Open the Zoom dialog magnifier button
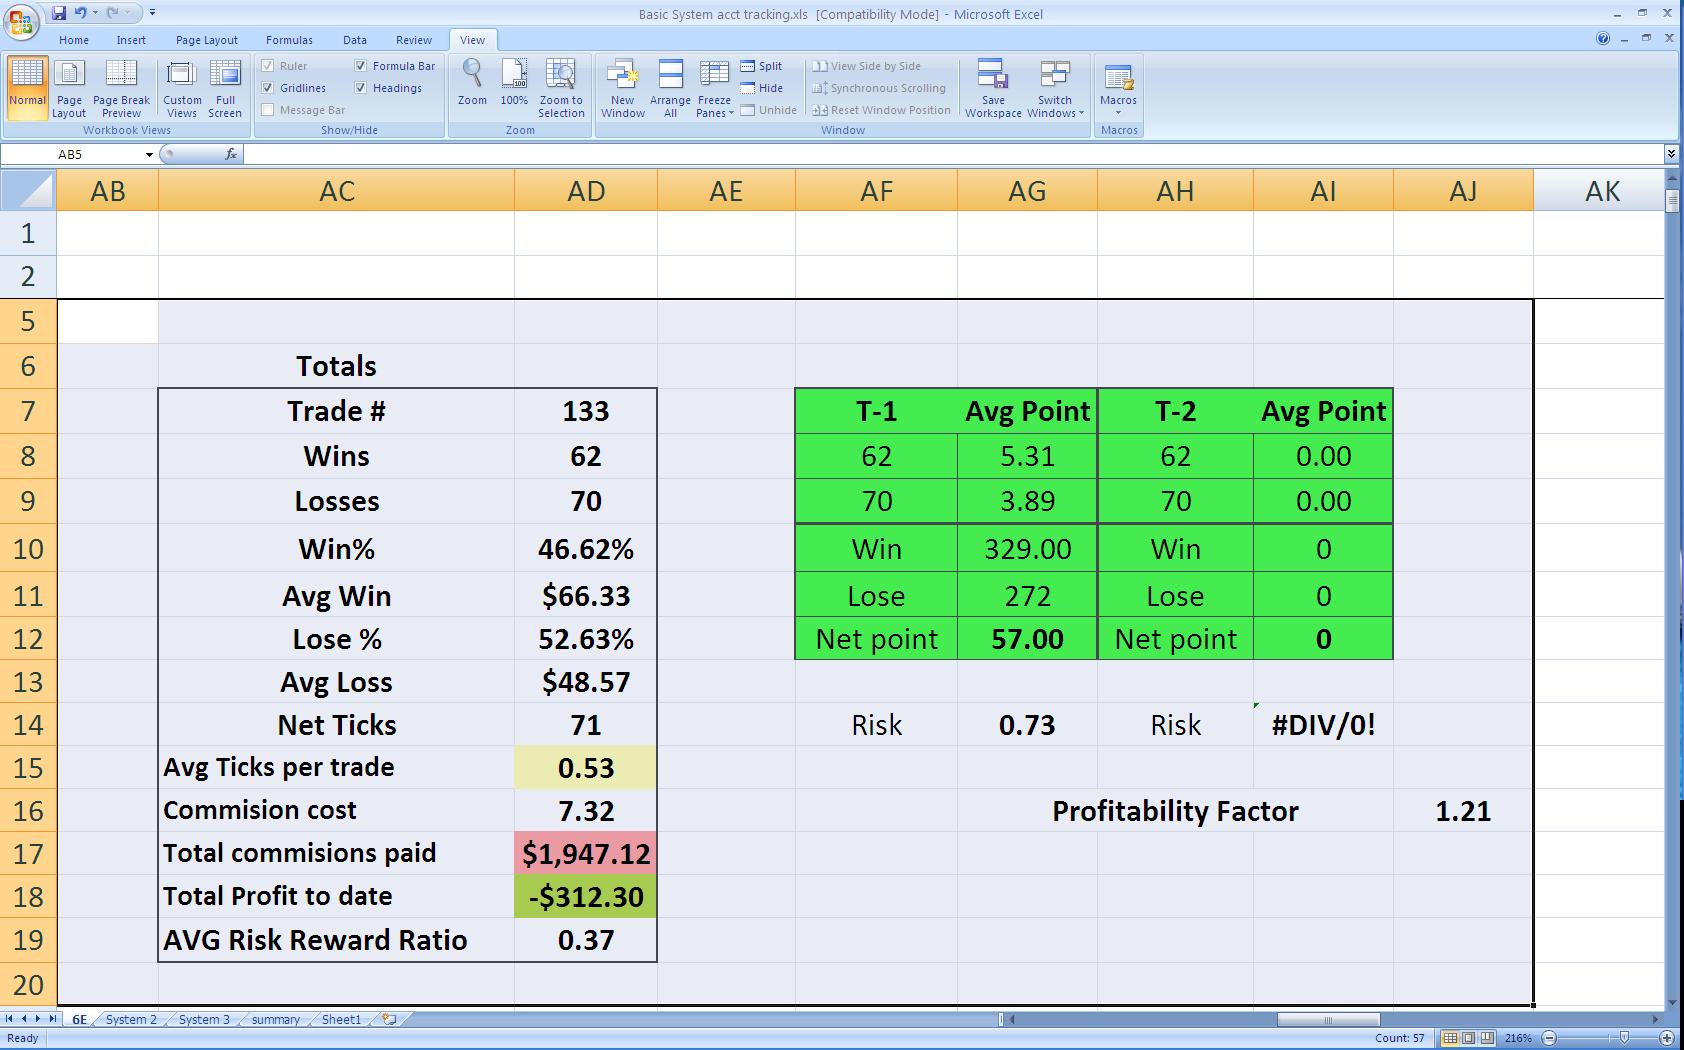 [x=472, y=82]
